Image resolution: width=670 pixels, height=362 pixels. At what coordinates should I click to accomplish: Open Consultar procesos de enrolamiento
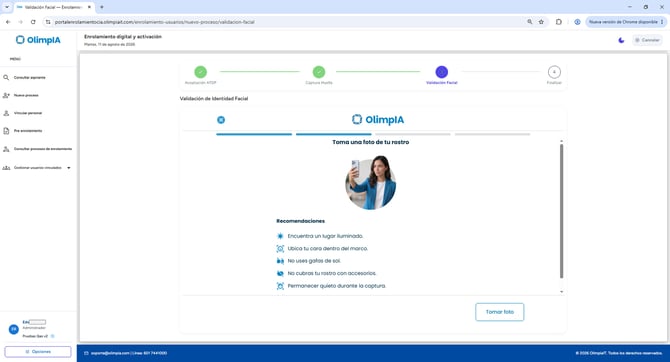coord(43,149)
